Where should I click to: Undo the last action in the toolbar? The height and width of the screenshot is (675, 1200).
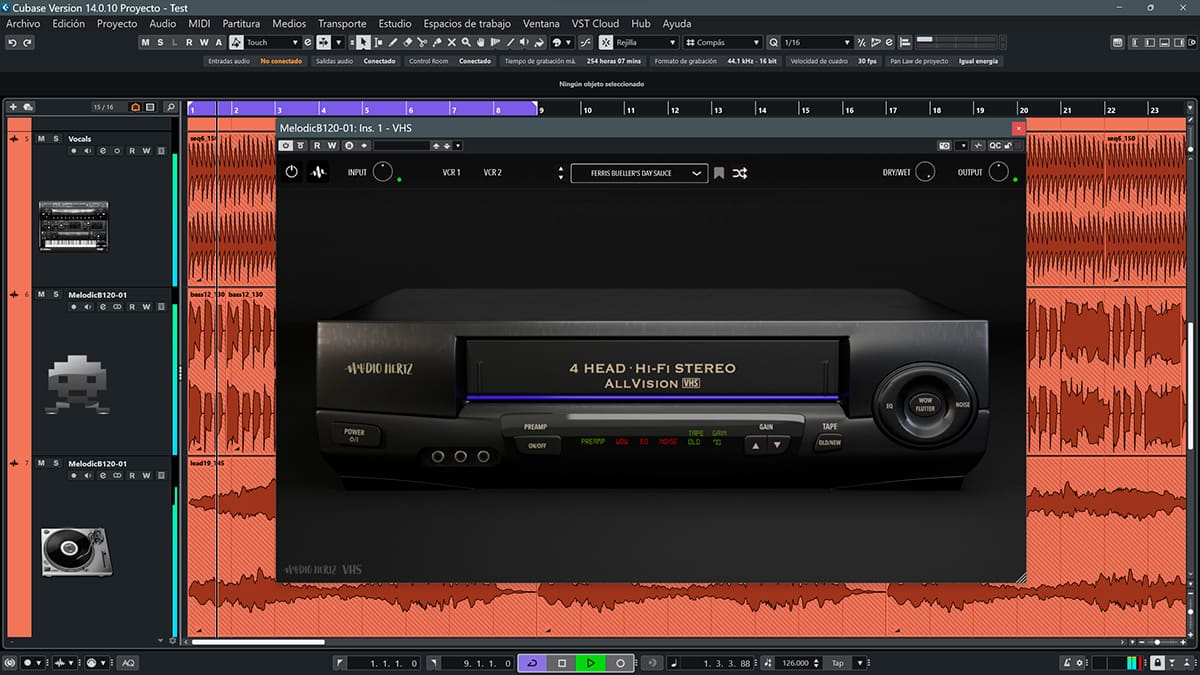click(x=12, y=43)
